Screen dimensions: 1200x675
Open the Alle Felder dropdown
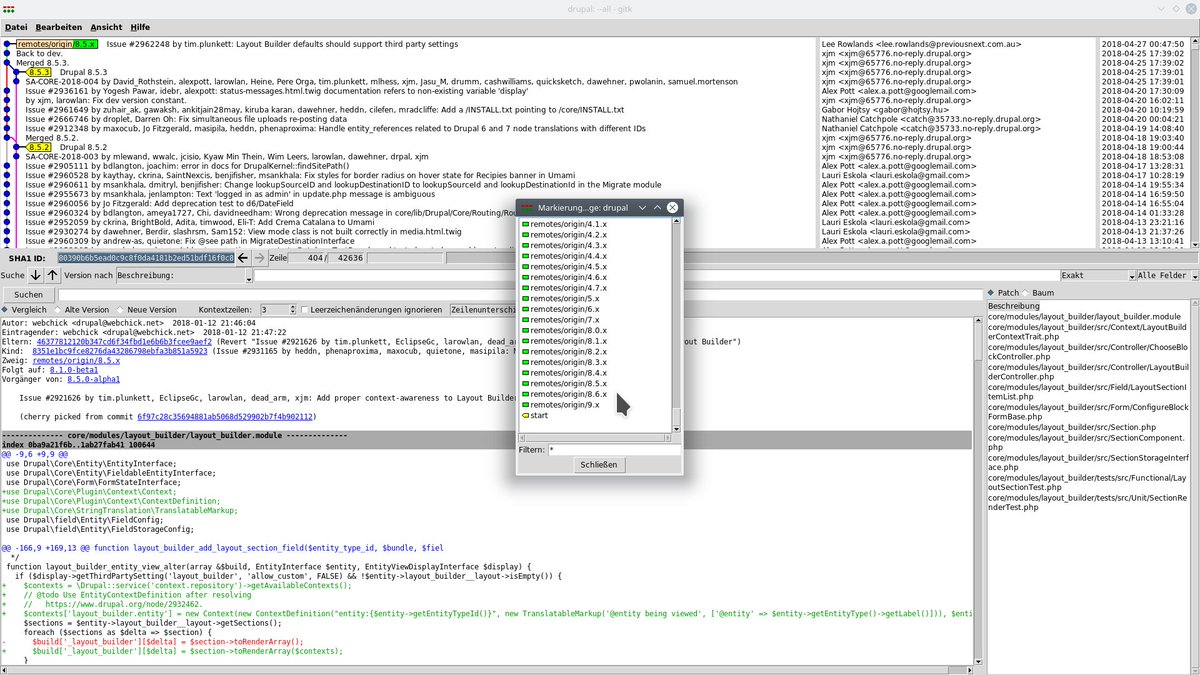tap(1166, 275)
